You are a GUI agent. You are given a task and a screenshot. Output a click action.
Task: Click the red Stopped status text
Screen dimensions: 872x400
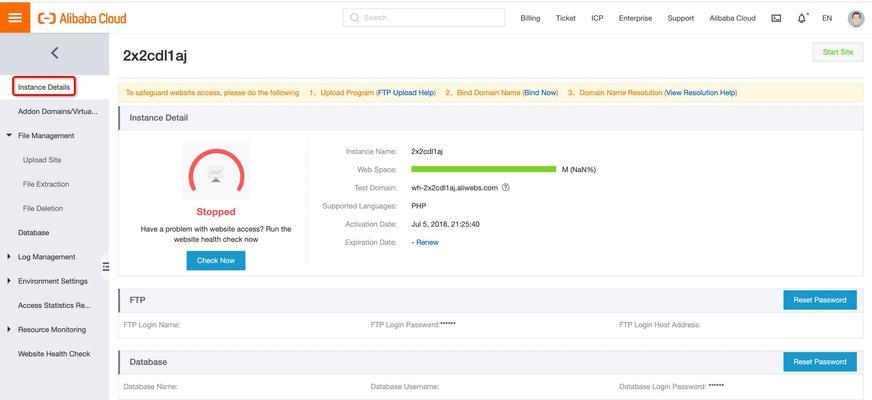(x=216, y=212)
